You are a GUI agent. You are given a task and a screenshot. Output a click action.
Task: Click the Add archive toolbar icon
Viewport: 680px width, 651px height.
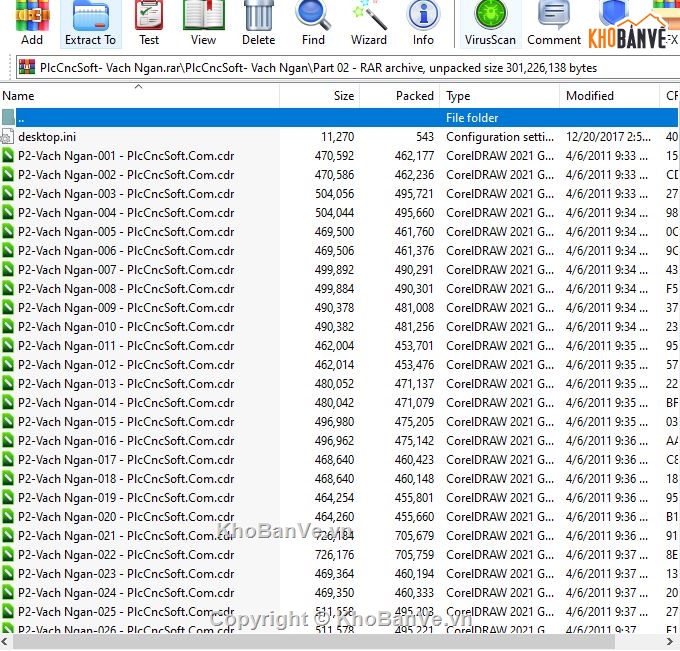(32, 16)
